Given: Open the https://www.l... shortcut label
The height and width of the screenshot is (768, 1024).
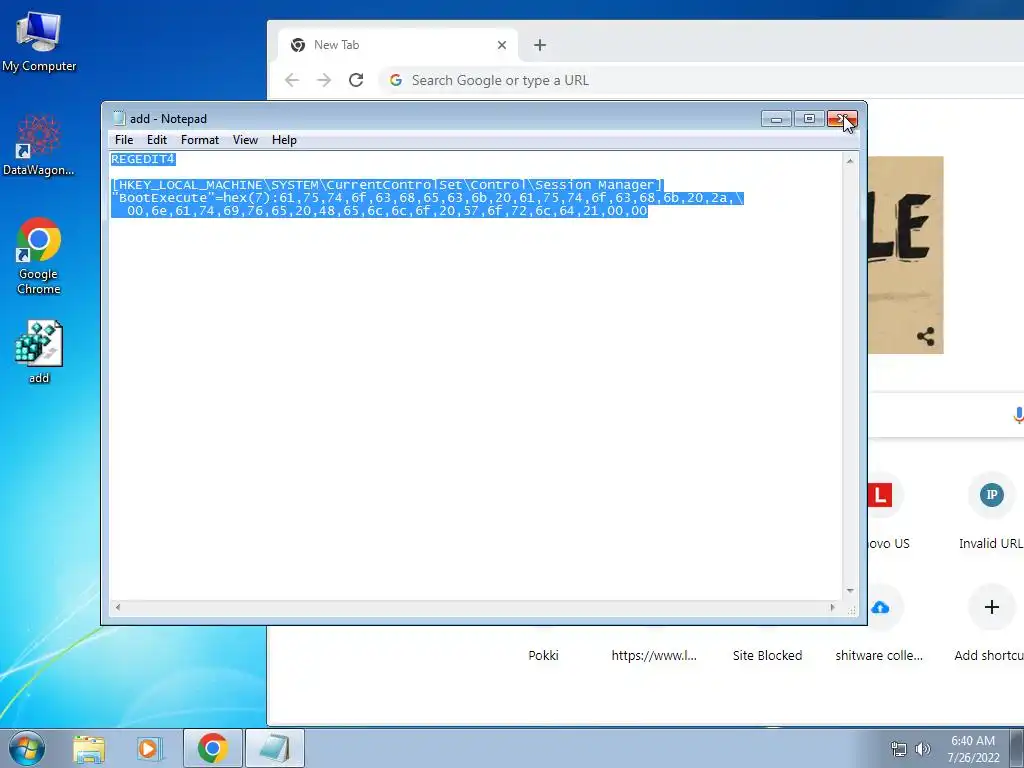Looking at the screenshot, I should [x=654, y=655].
